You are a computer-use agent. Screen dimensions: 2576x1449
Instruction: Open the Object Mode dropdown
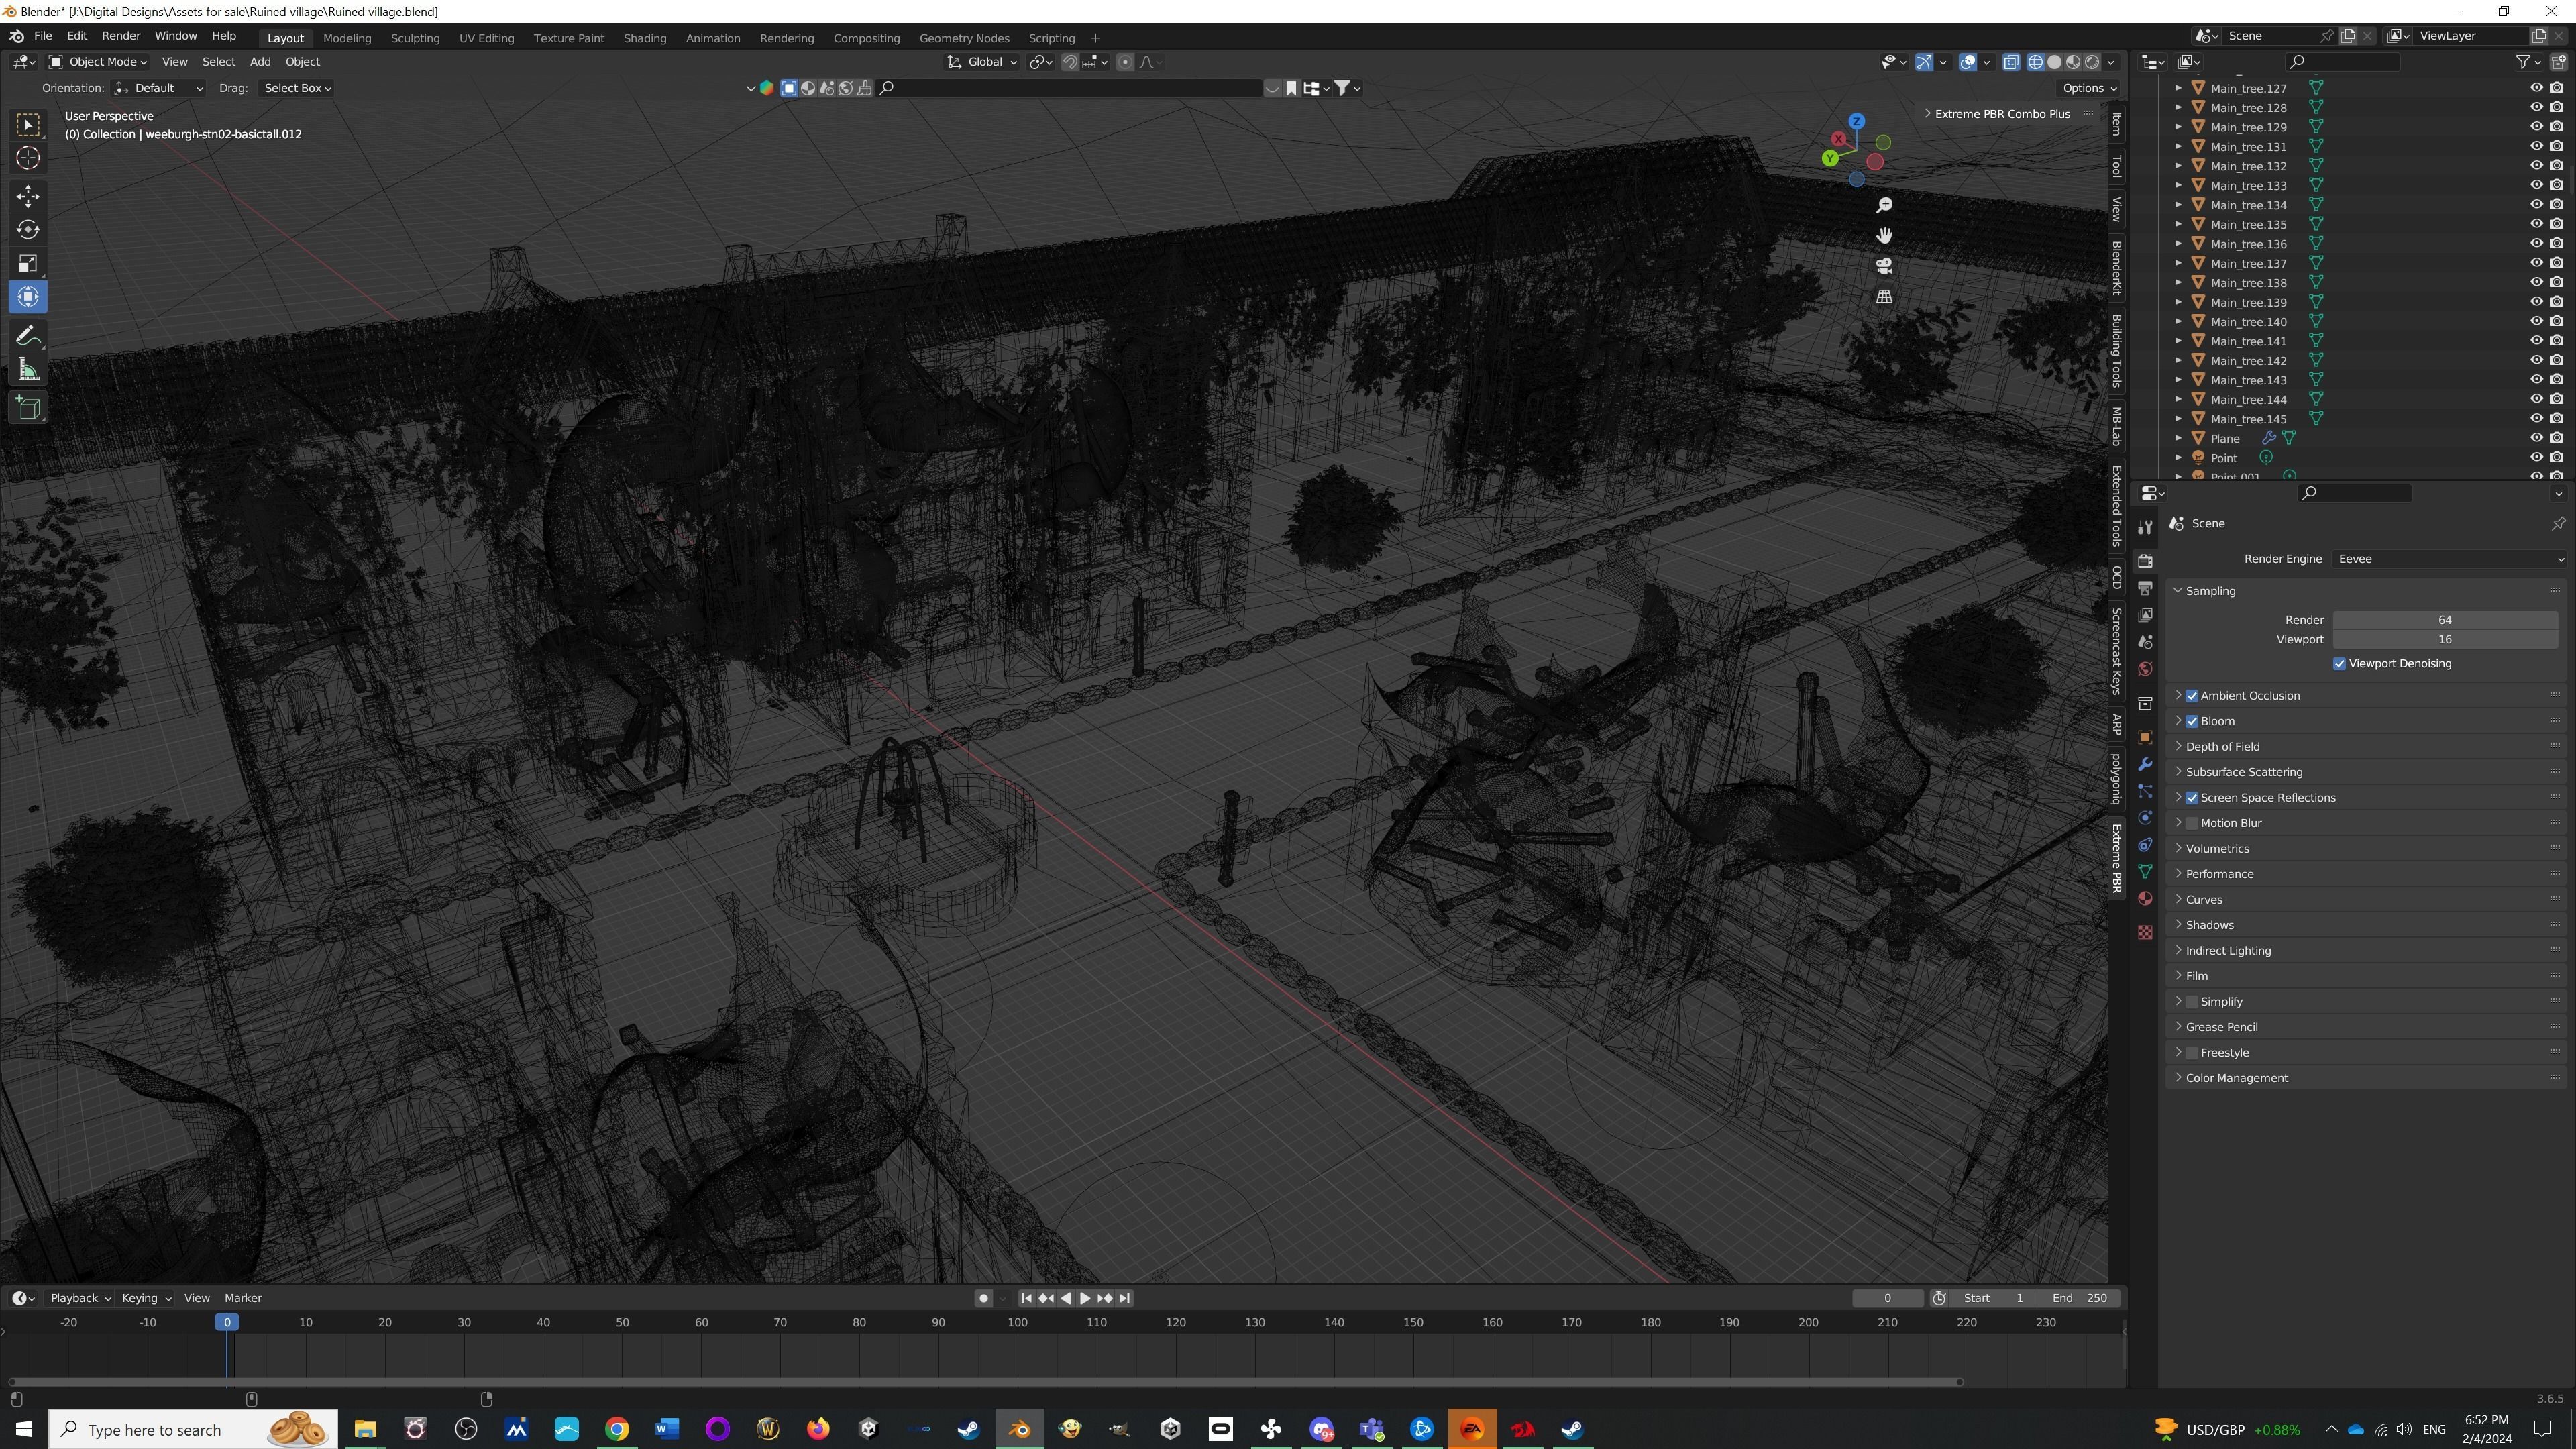98,62
